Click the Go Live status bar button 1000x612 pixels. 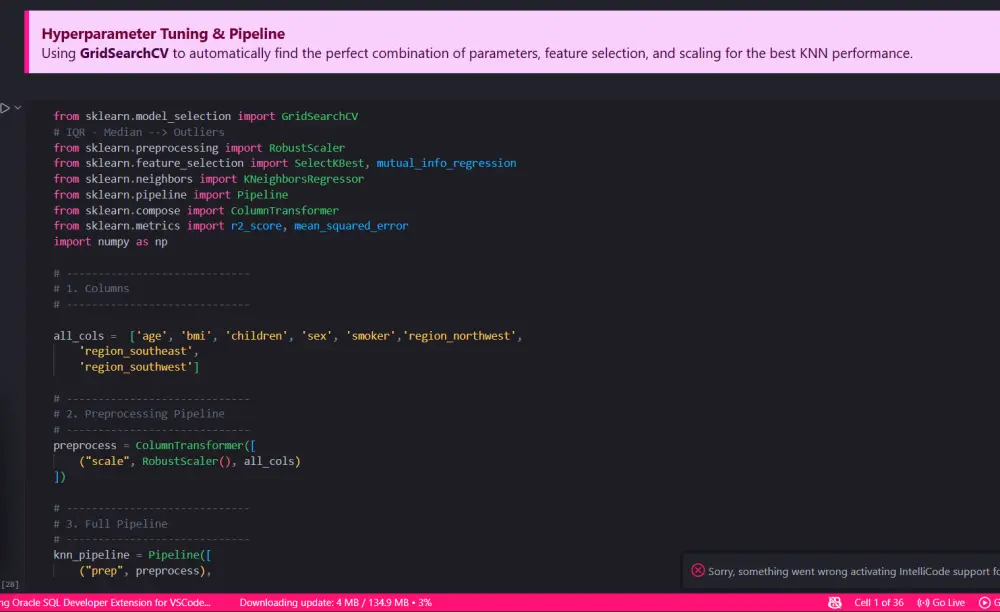tap(942, 603)
